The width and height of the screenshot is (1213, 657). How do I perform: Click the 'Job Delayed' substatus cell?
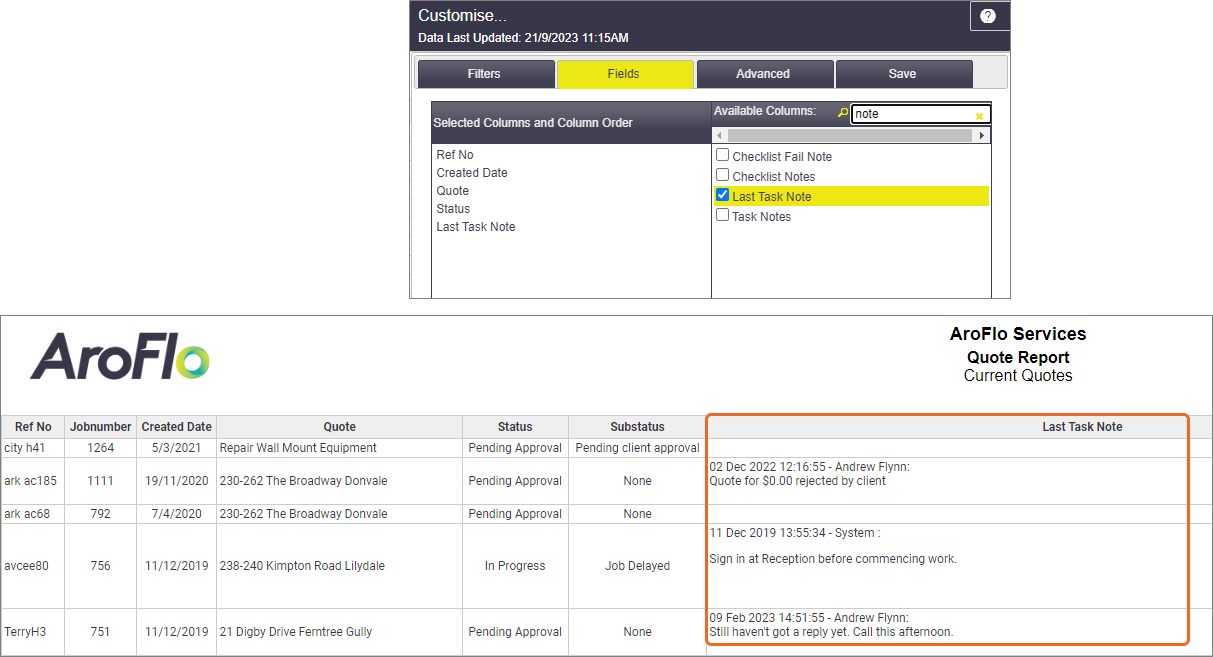point(637,566)
